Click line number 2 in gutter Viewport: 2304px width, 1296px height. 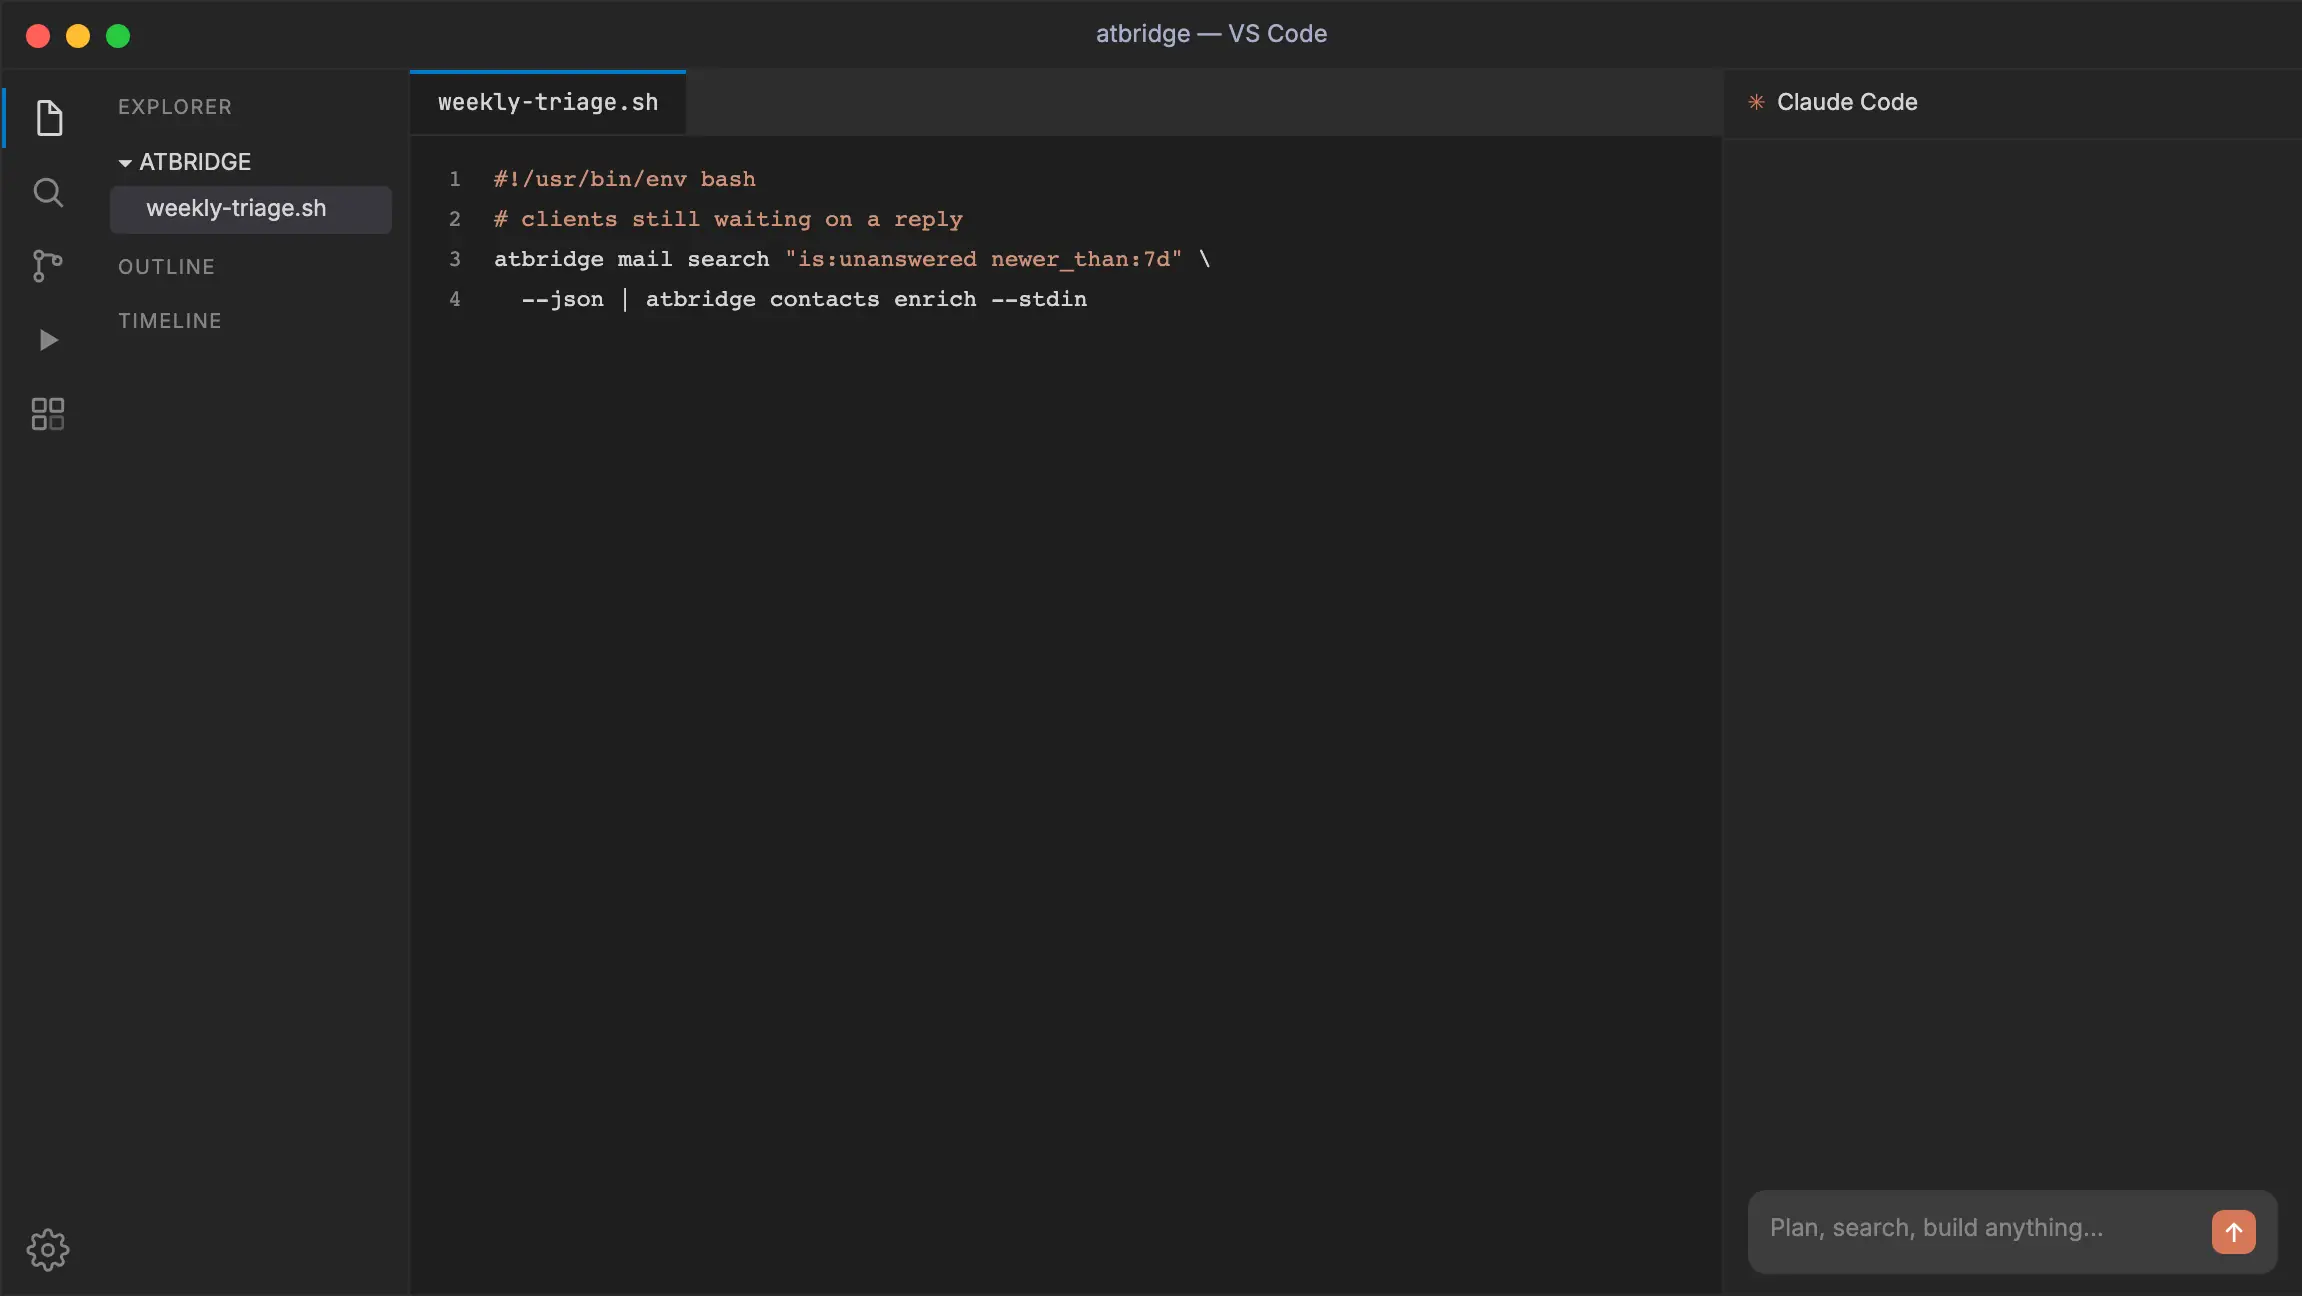coord(455,219)
